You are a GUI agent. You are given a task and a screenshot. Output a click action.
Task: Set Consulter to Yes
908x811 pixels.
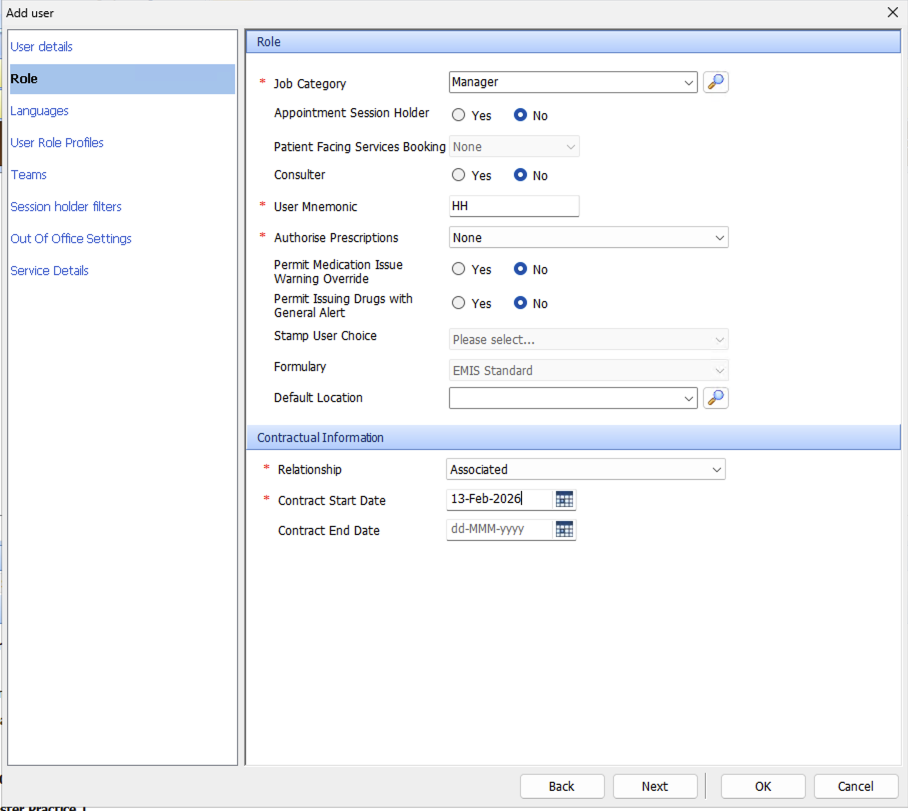pyautogui.click(x=459, y=175)
